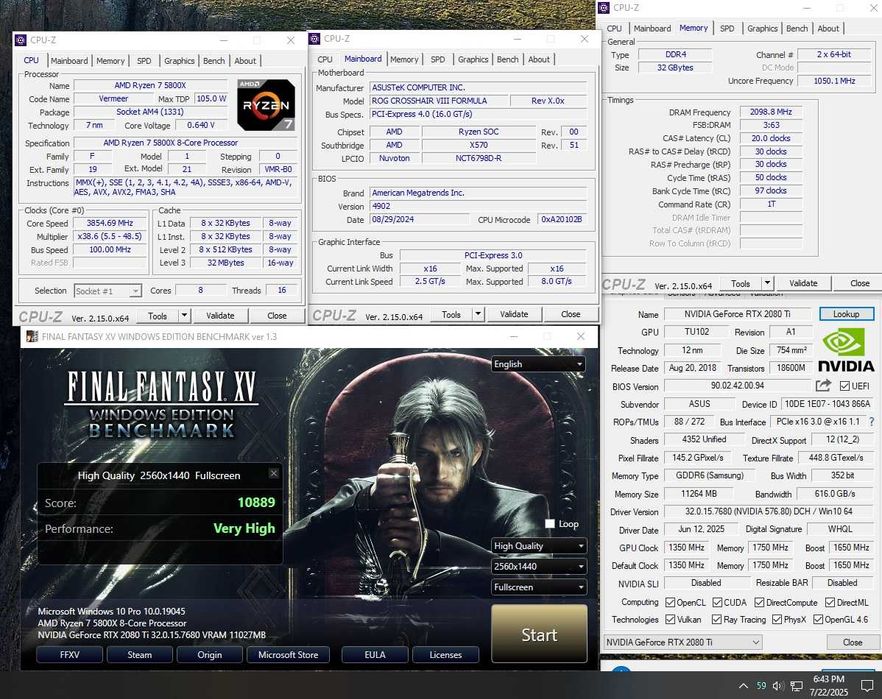
Task: Switch to Mainboard tab in CPU window
Action: tap(69, 61)
